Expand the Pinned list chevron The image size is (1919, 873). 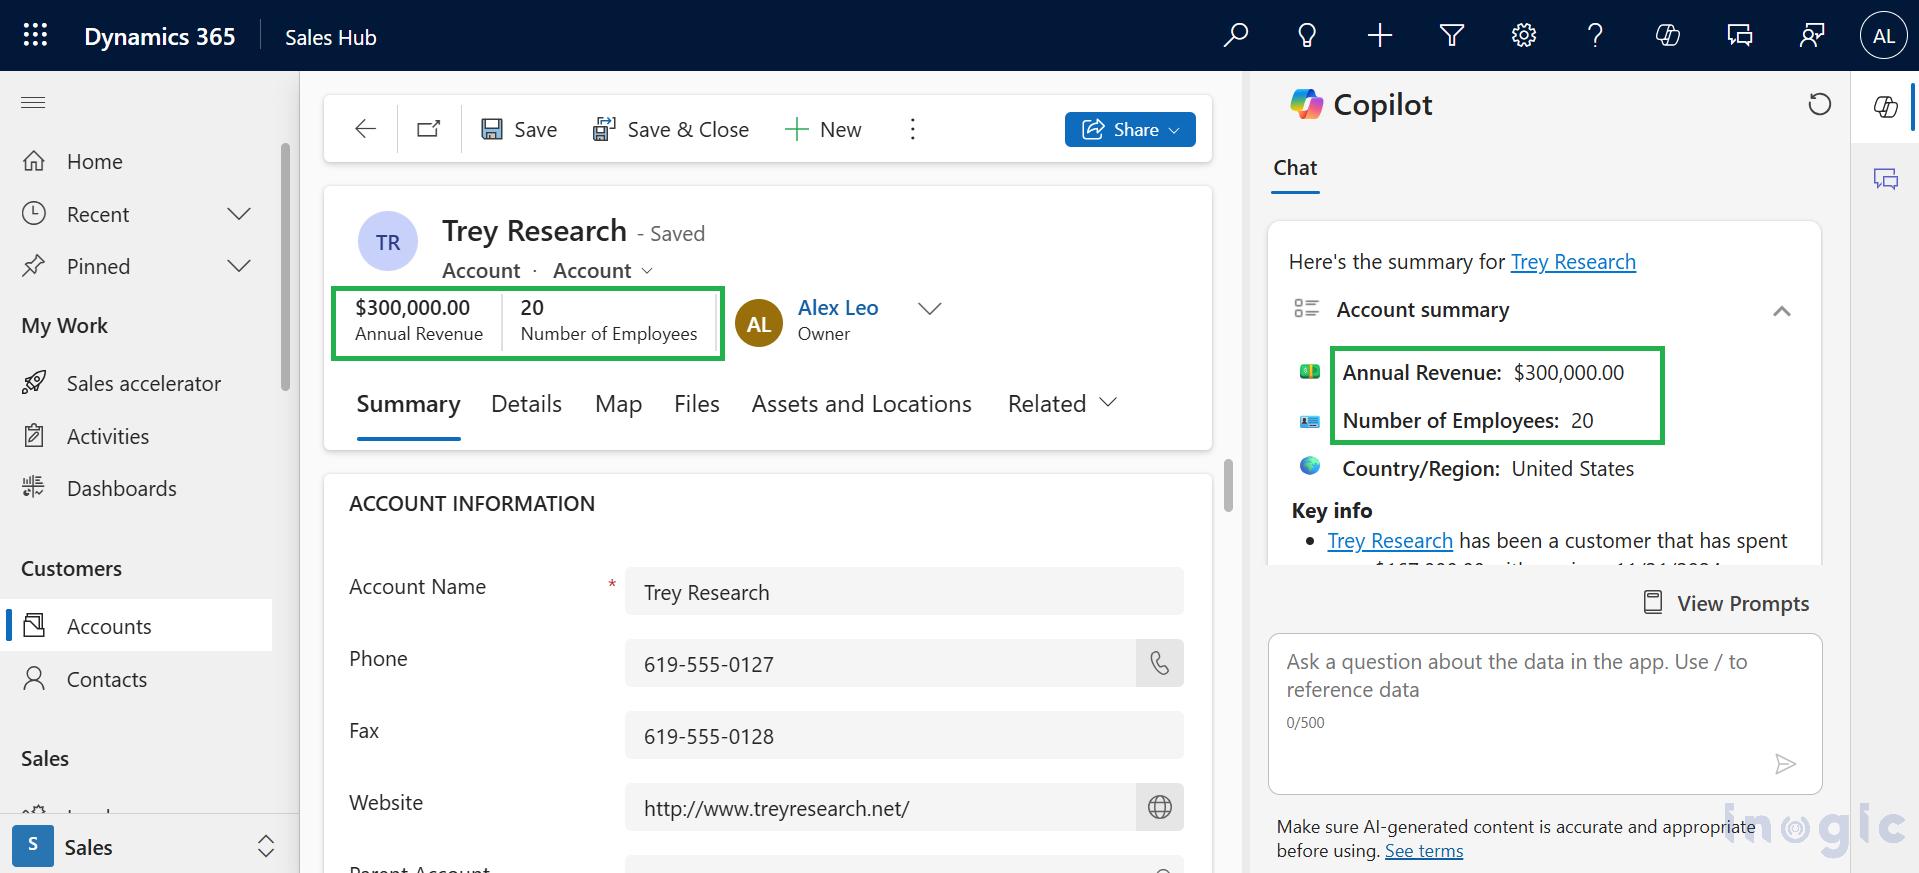[x=239, y=266]
